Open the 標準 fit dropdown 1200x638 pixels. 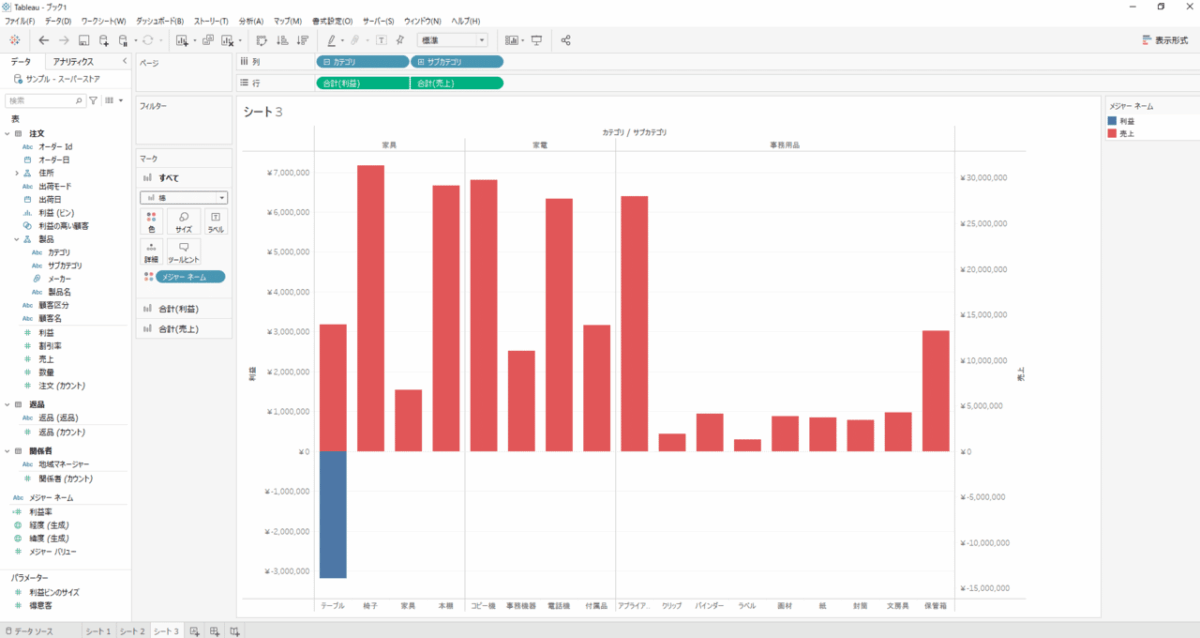pos(453,40)
